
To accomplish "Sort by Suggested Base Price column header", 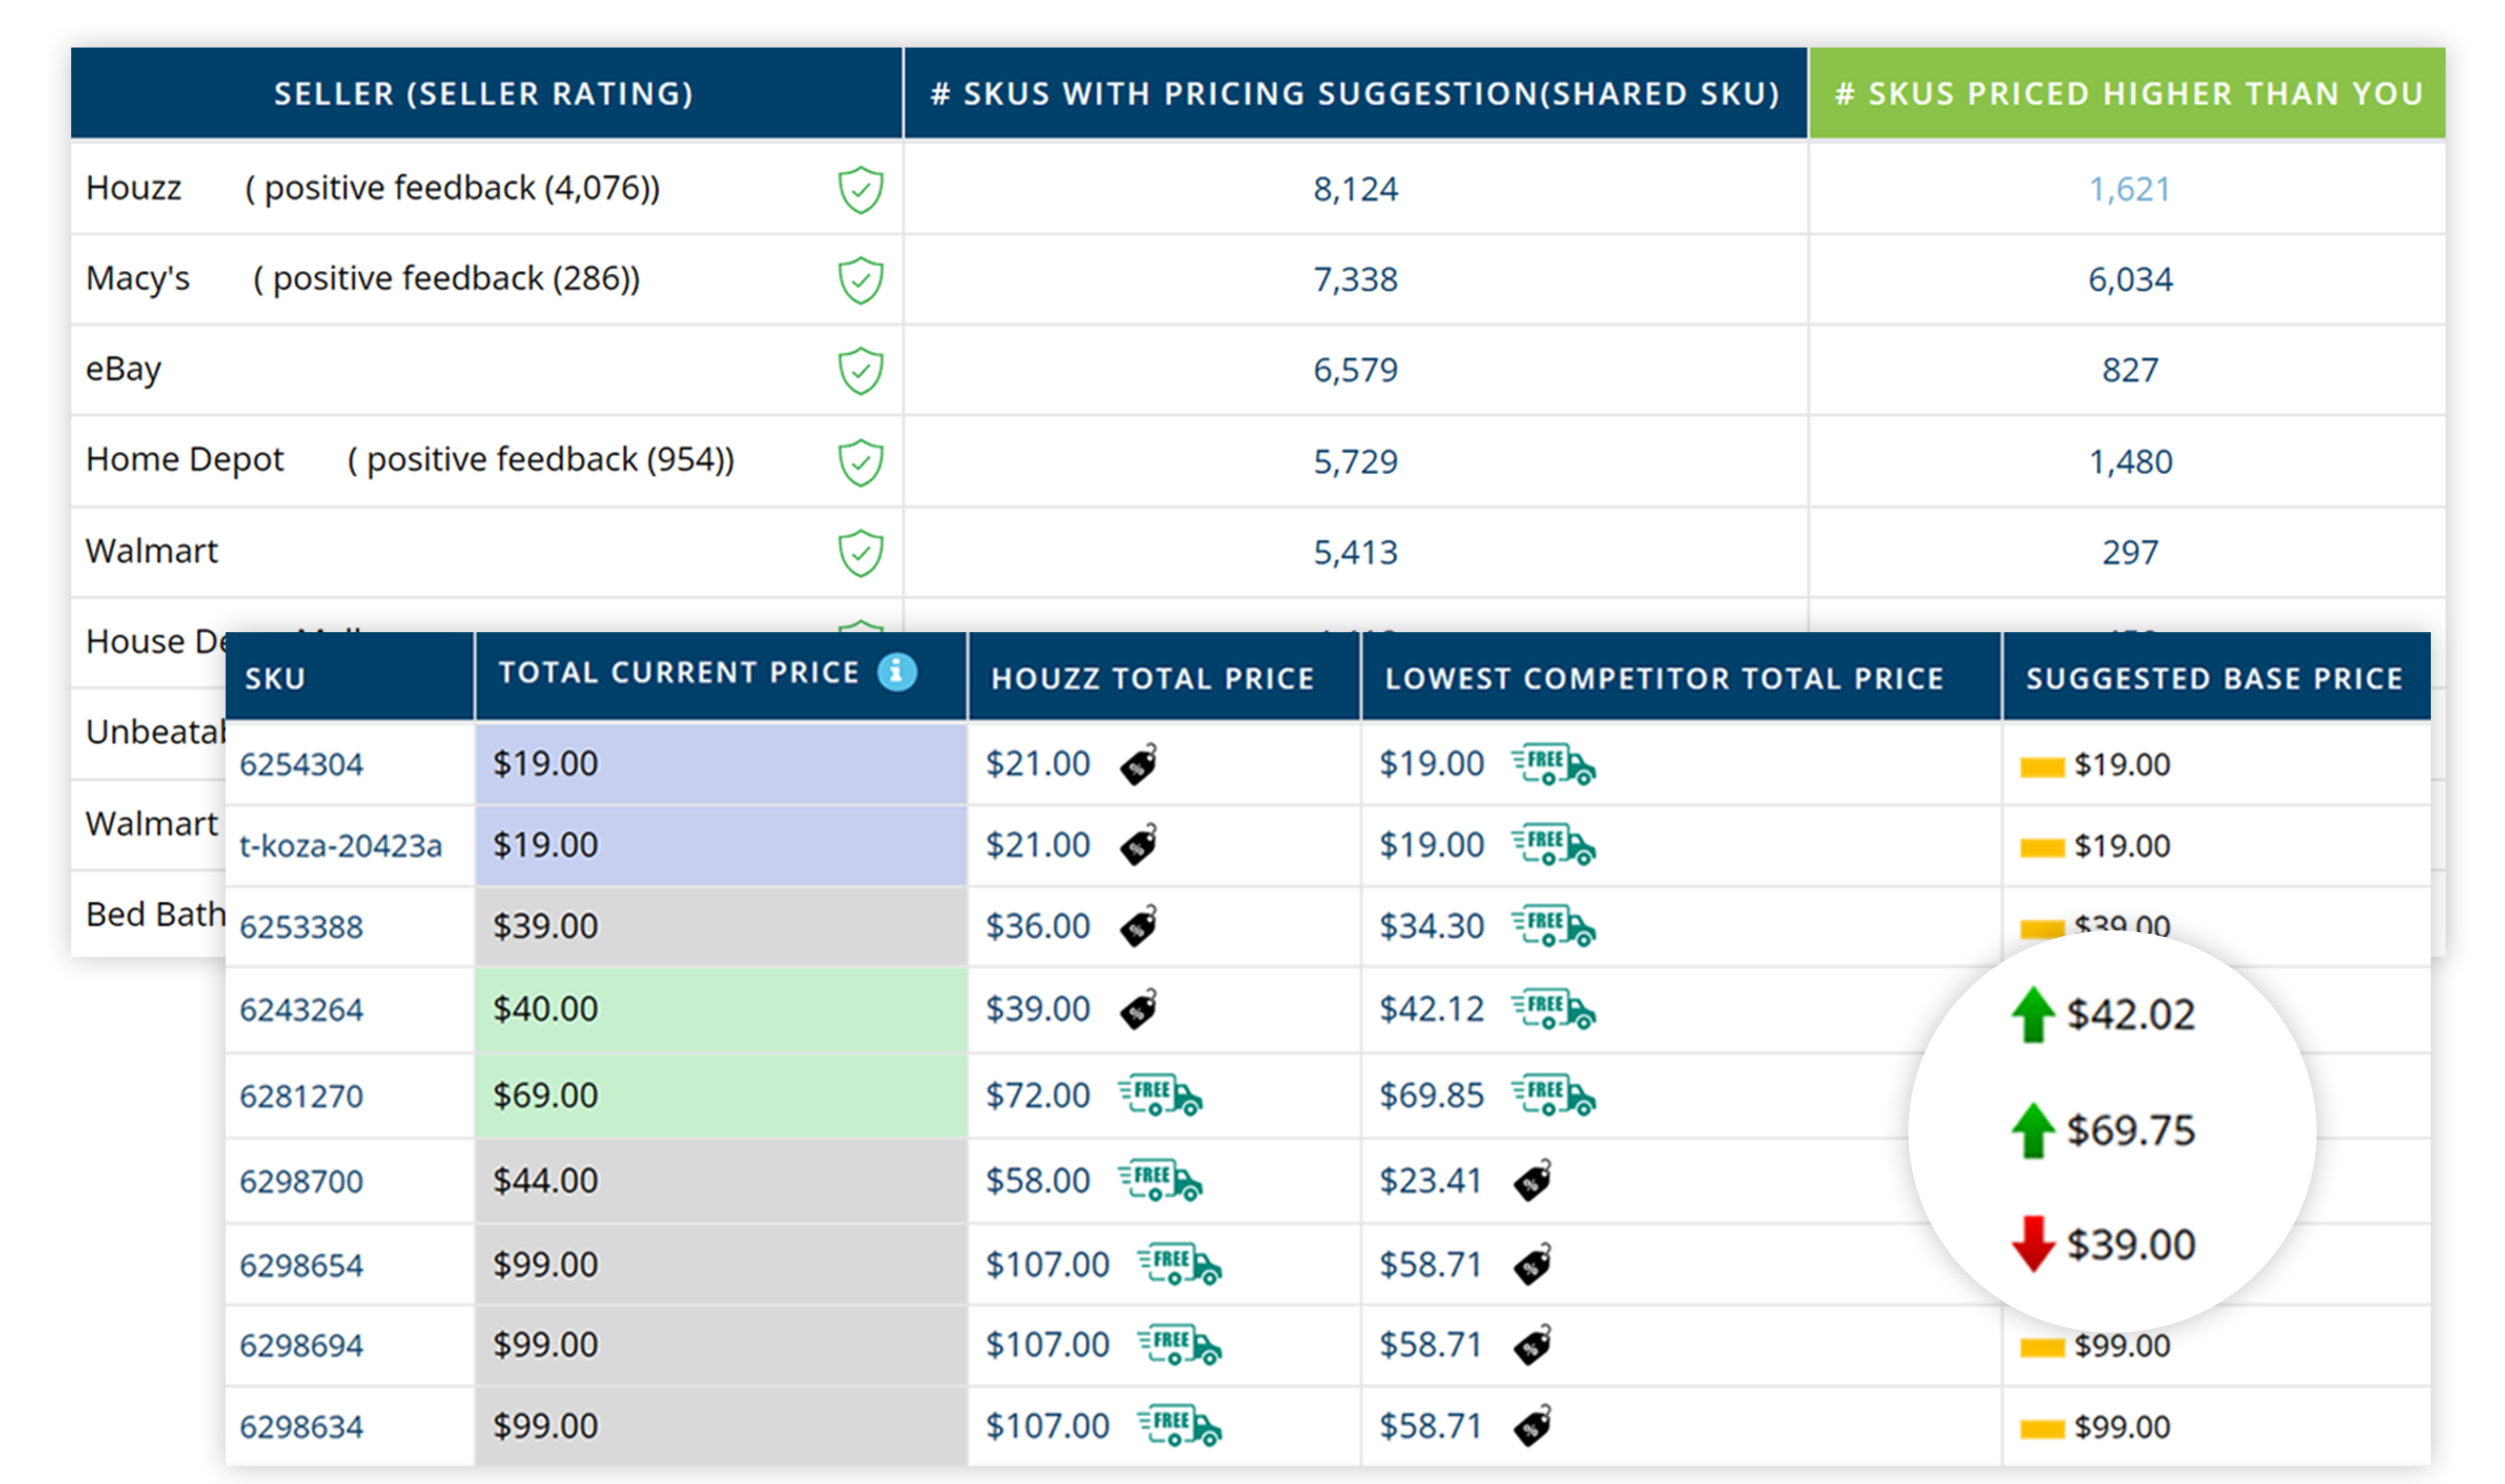I will [2214, 678].
